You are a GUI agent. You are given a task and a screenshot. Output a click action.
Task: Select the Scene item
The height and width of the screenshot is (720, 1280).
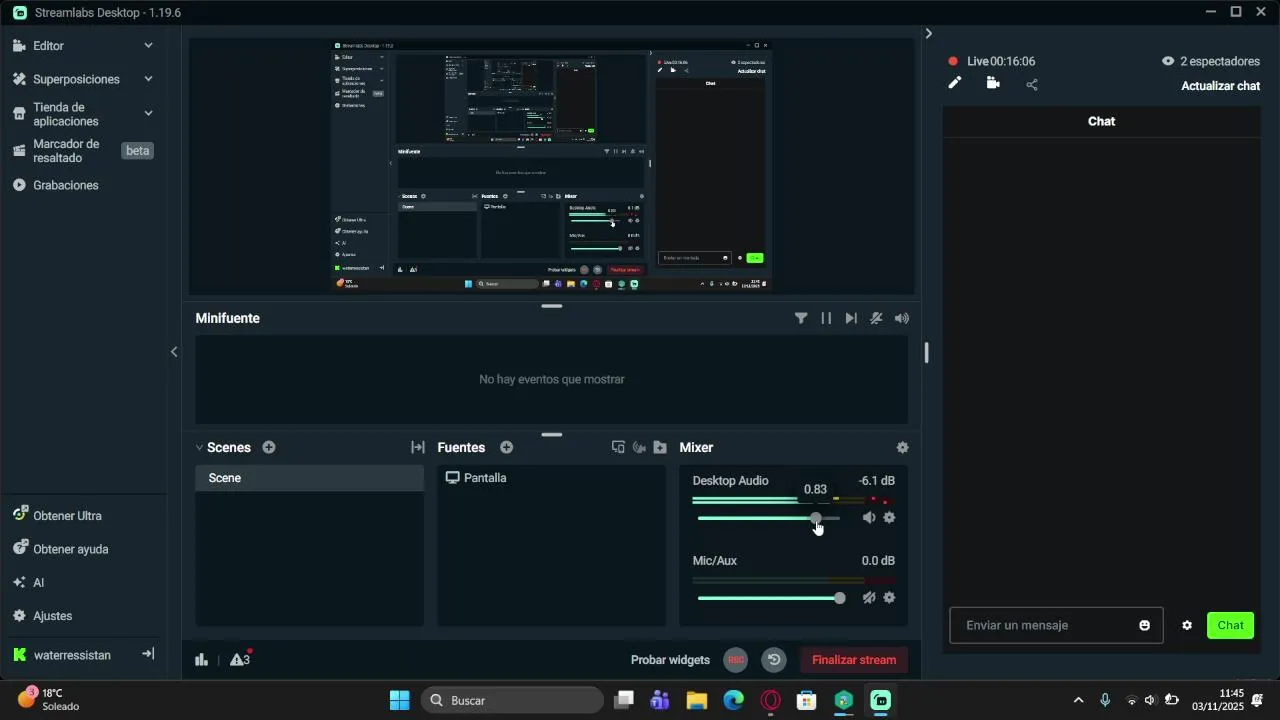coord(309,478)
